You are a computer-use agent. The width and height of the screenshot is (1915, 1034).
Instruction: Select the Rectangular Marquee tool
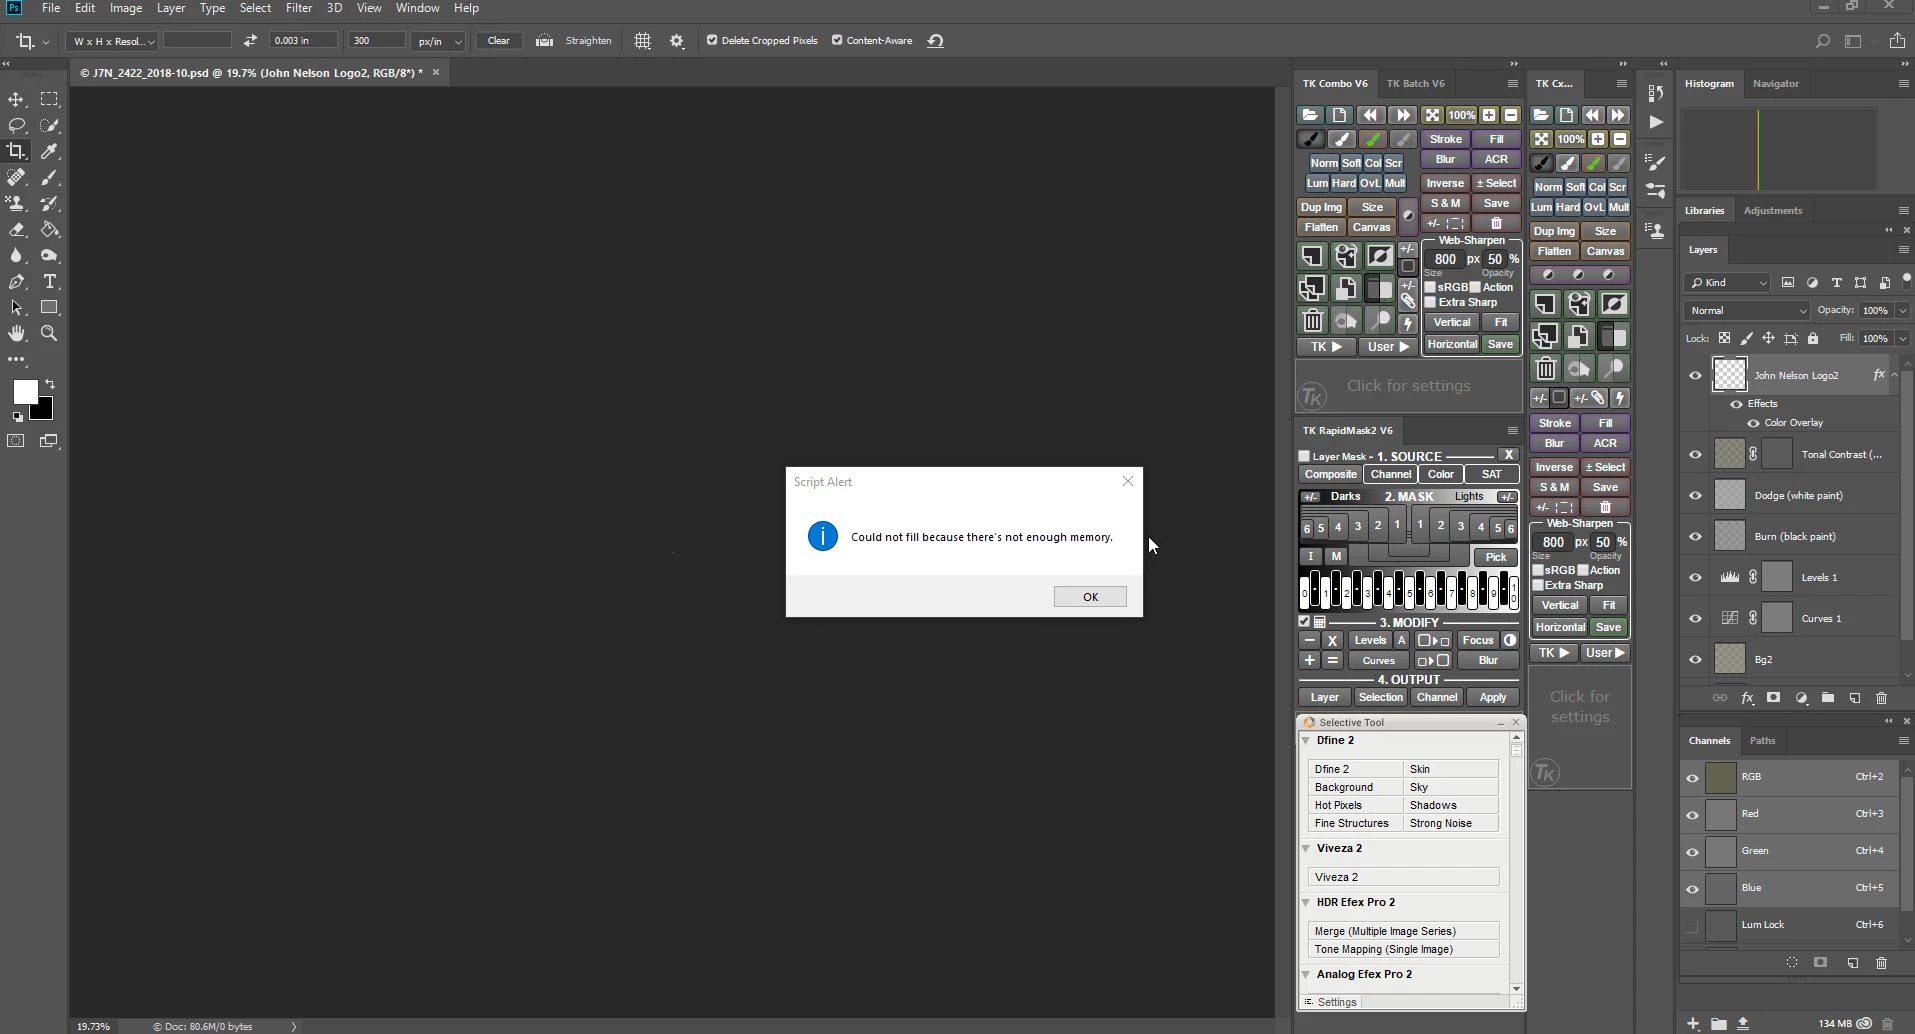pos(49,99)
